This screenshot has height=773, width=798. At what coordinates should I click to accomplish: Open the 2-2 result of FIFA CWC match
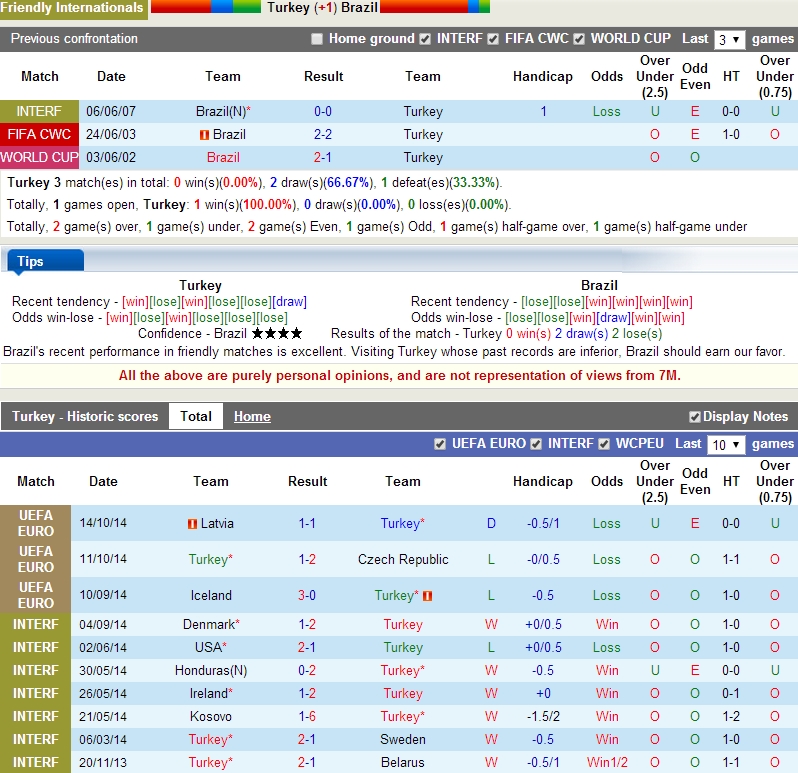tap(323, 134)
